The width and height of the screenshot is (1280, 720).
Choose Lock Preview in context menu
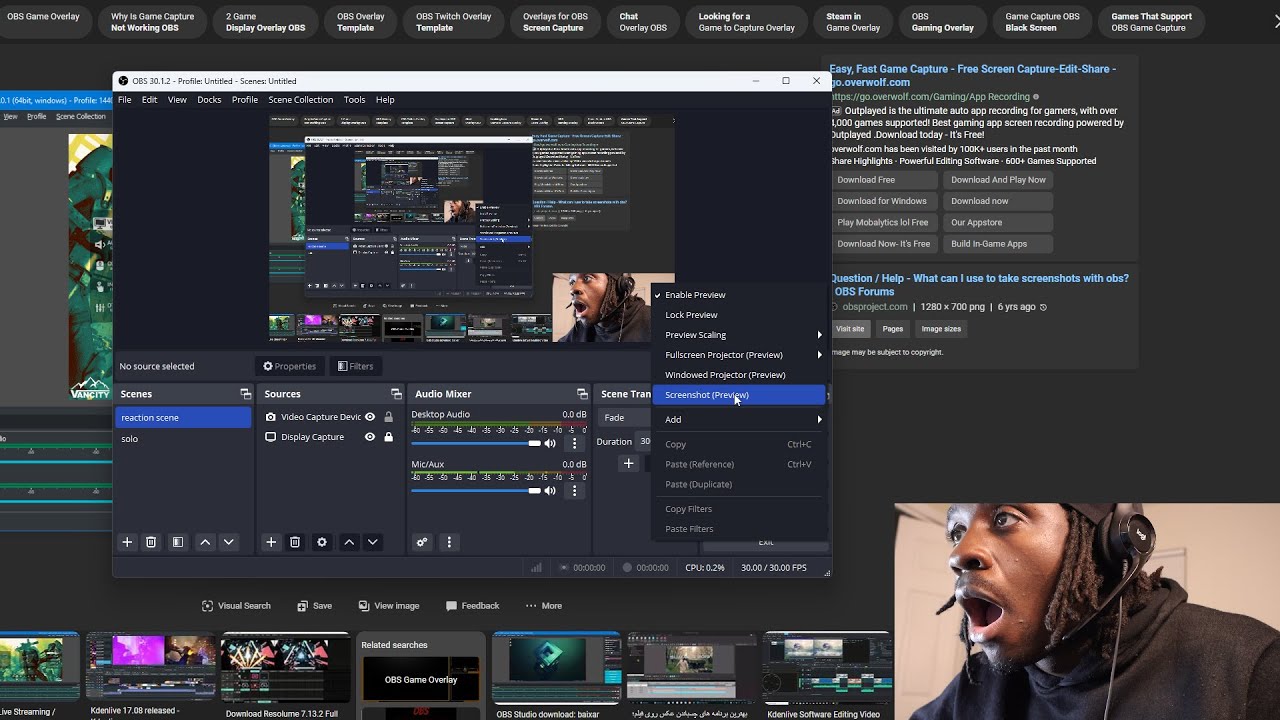coord(738,315)
